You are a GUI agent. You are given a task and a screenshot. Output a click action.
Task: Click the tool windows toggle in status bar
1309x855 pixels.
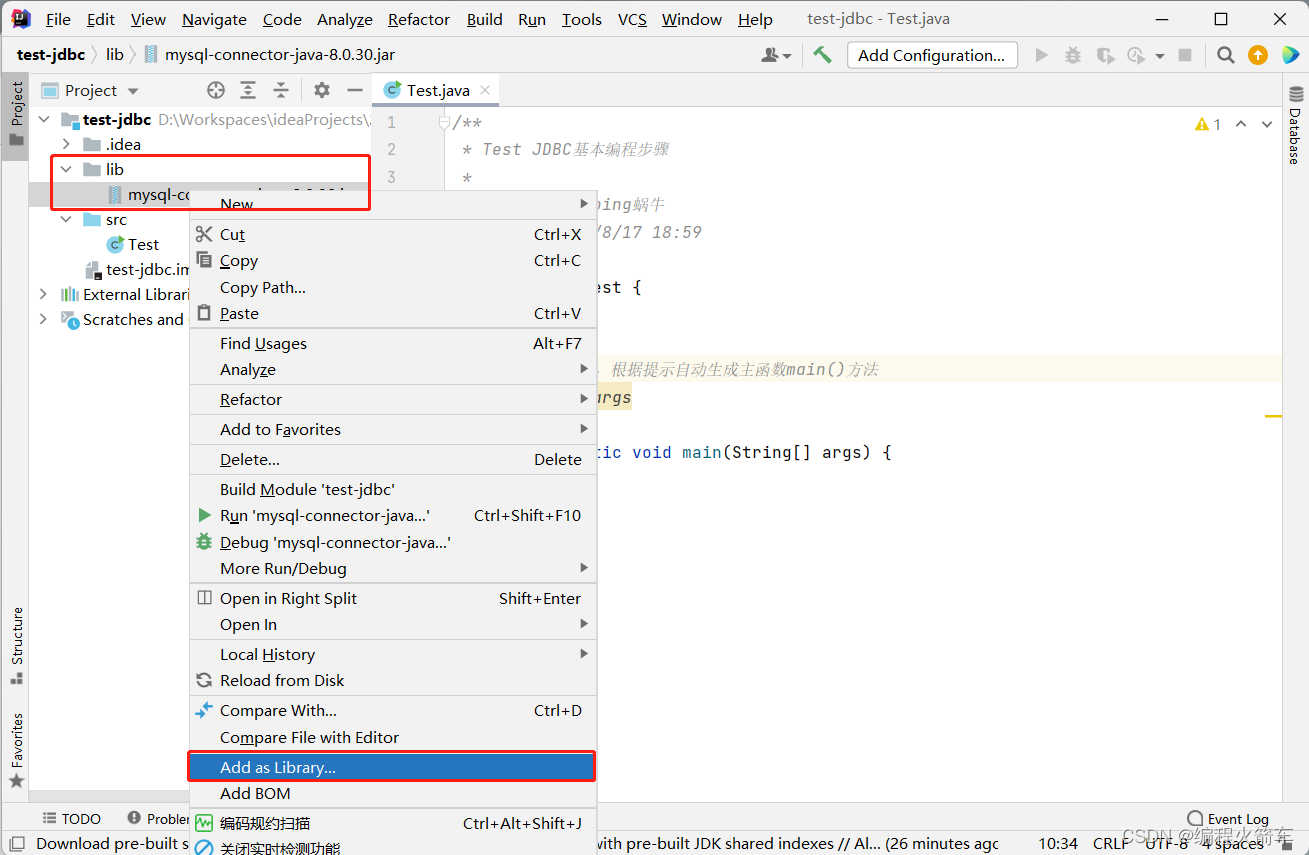click(x=17, y=844)
